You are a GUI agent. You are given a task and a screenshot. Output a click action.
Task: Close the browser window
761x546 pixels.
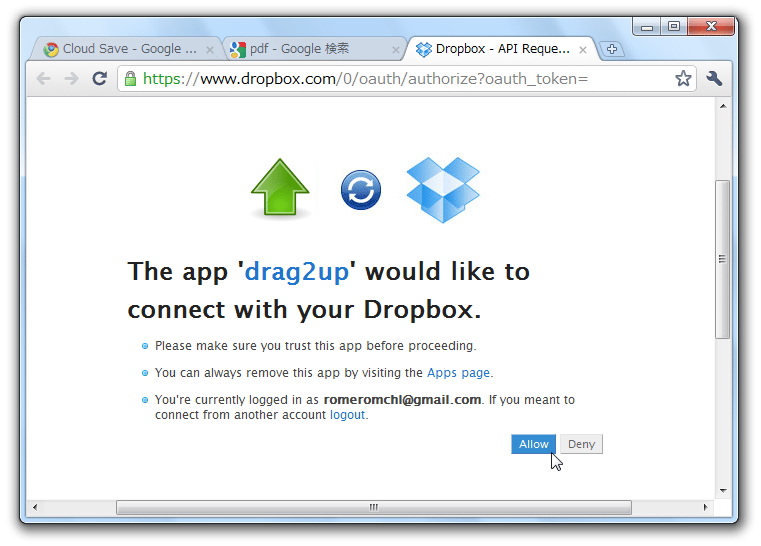711,27
